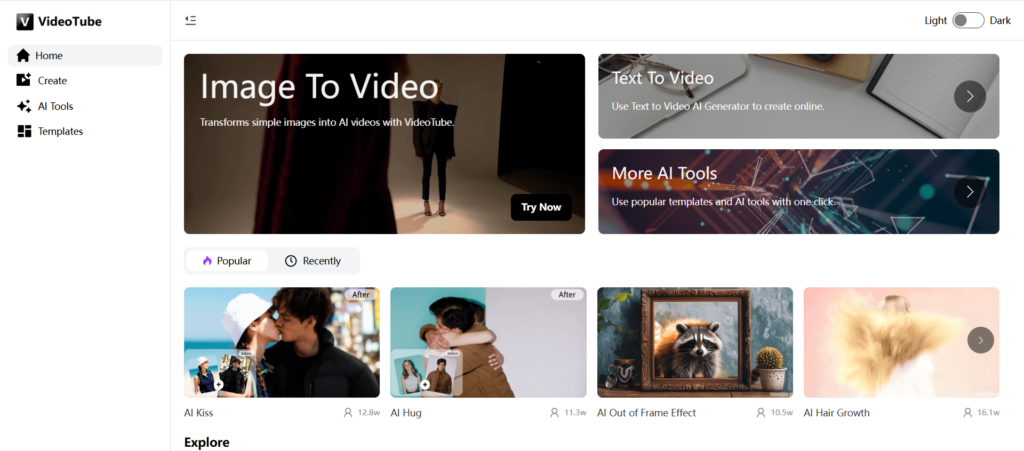The width and height of the screenshot is (1024, 451).
Task: Click the user icon next to 11.3w
Action: coord(554,412)
